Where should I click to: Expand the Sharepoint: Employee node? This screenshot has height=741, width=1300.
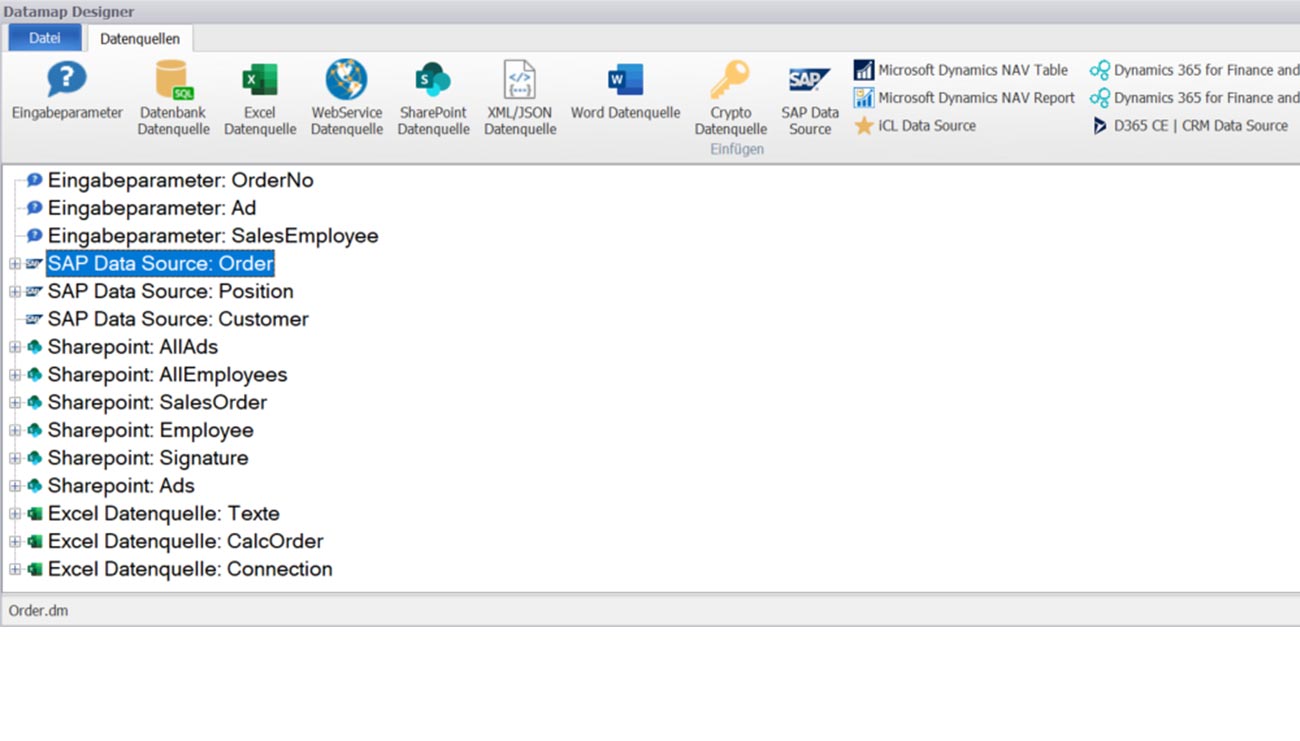(x=14, y=431)
